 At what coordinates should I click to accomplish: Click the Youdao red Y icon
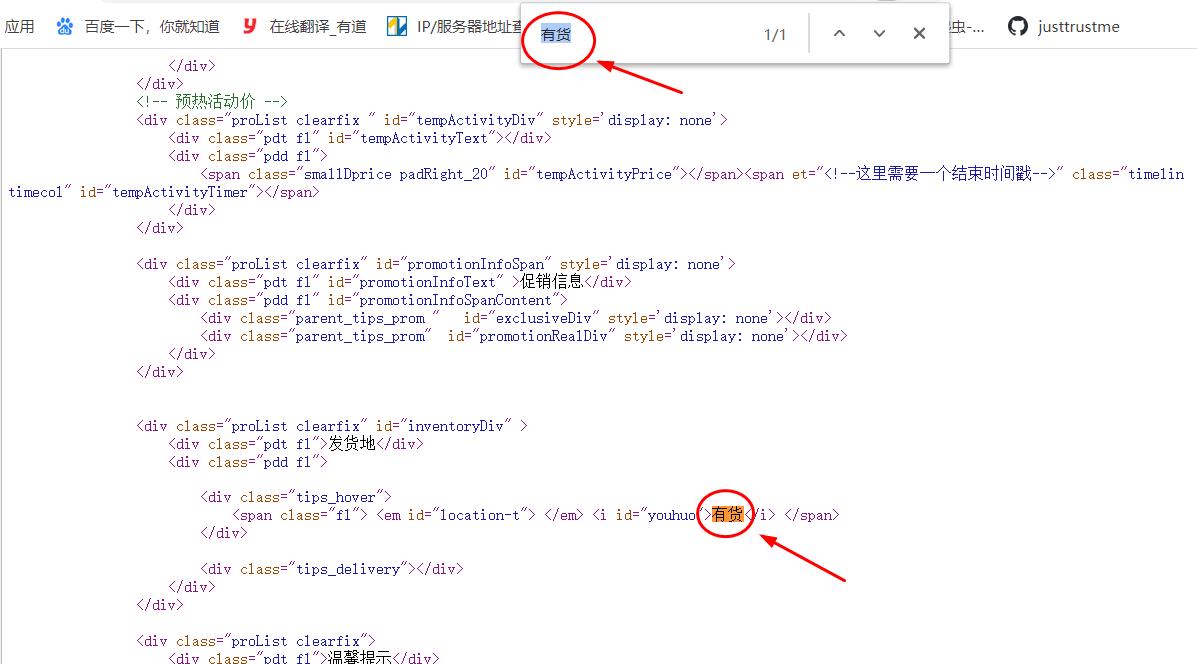(249, 27)
